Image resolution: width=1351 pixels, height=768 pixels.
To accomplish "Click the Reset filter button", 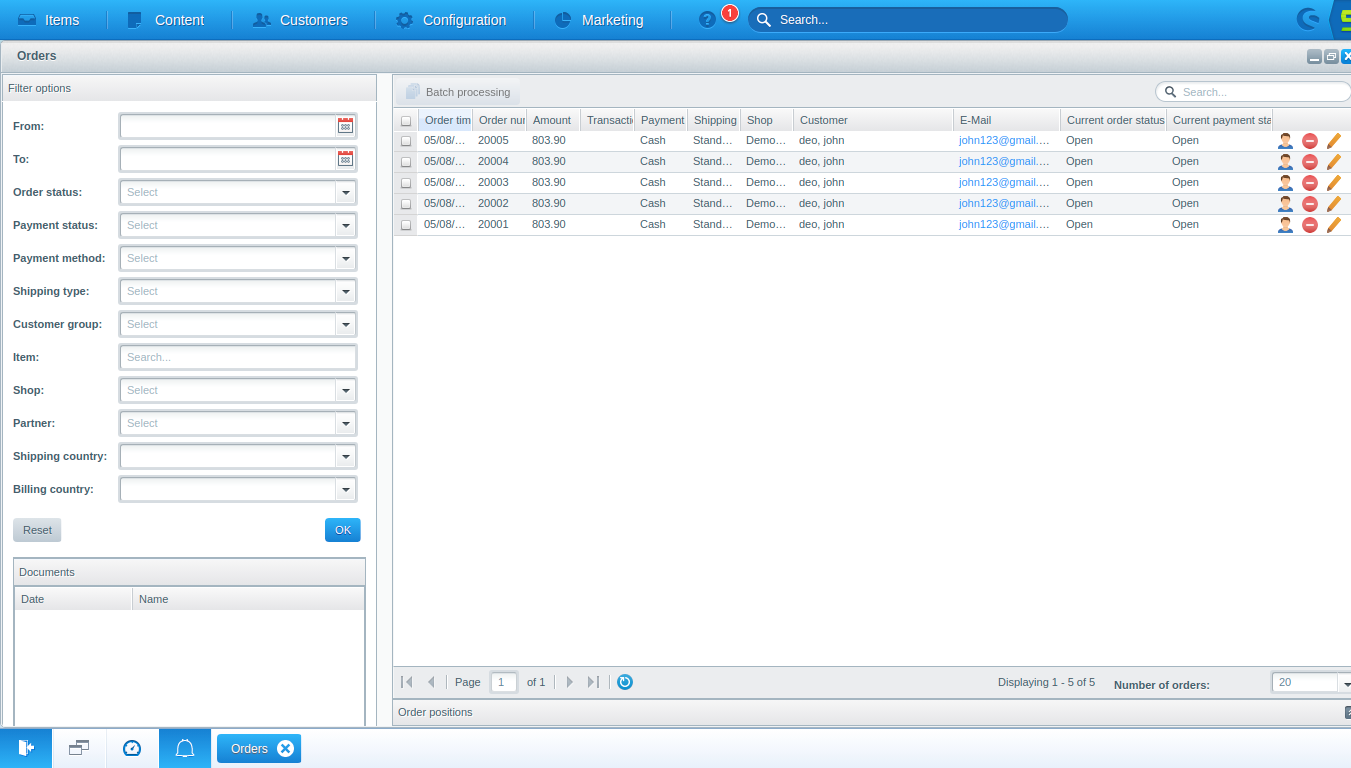I will point(37,530).
